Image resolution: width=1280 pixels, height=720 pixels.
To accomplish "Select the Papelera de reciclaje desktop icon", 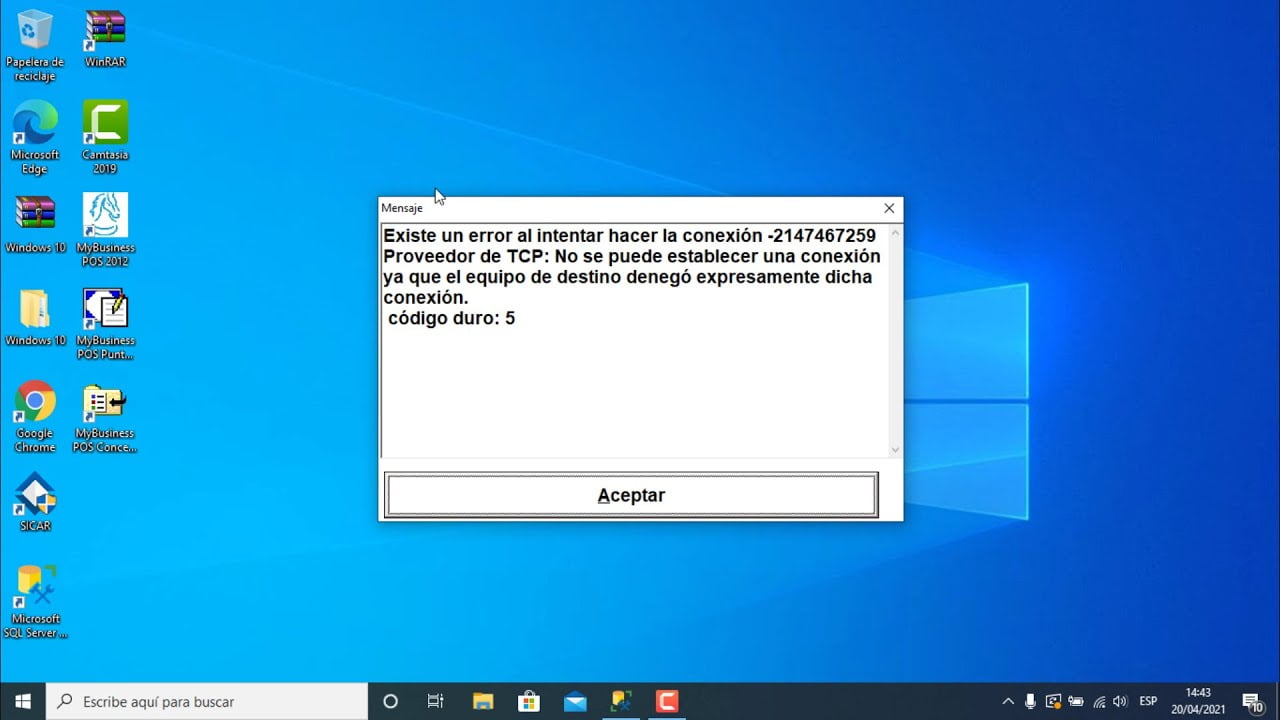I will click(x=35, y=46).
